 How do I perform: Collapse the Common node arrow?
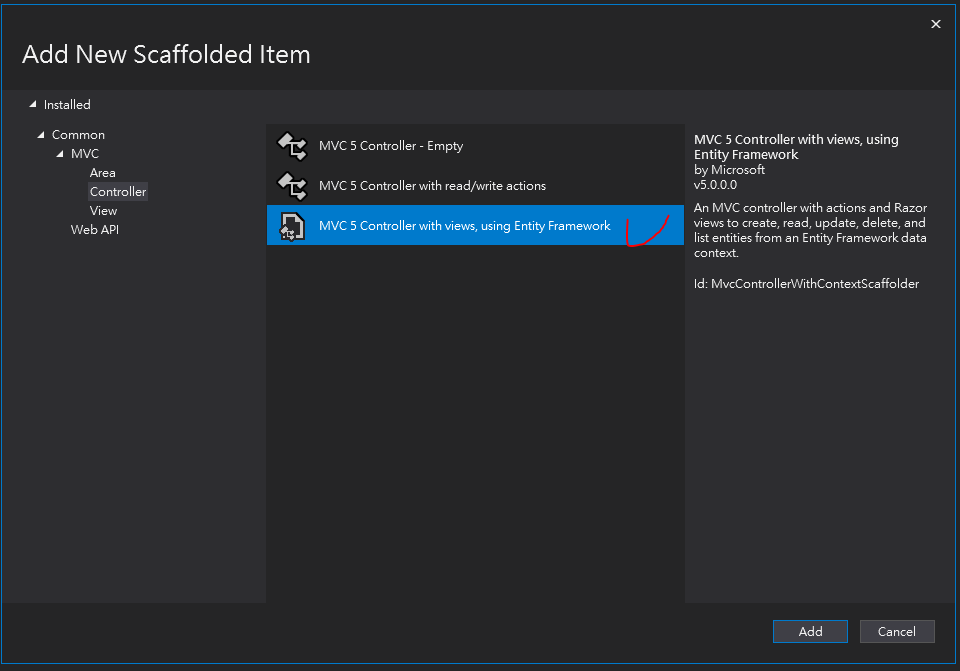click(x=41, y=135)
